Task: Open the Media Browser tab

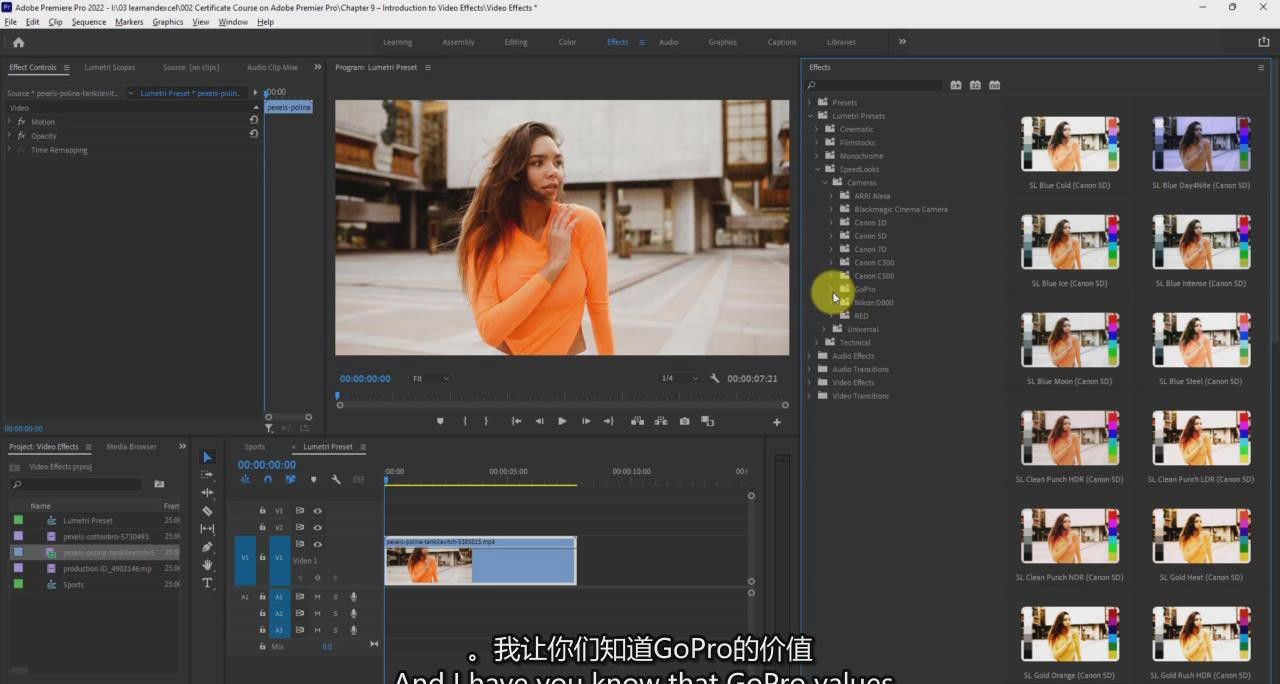Action: [x=132, y=447]
